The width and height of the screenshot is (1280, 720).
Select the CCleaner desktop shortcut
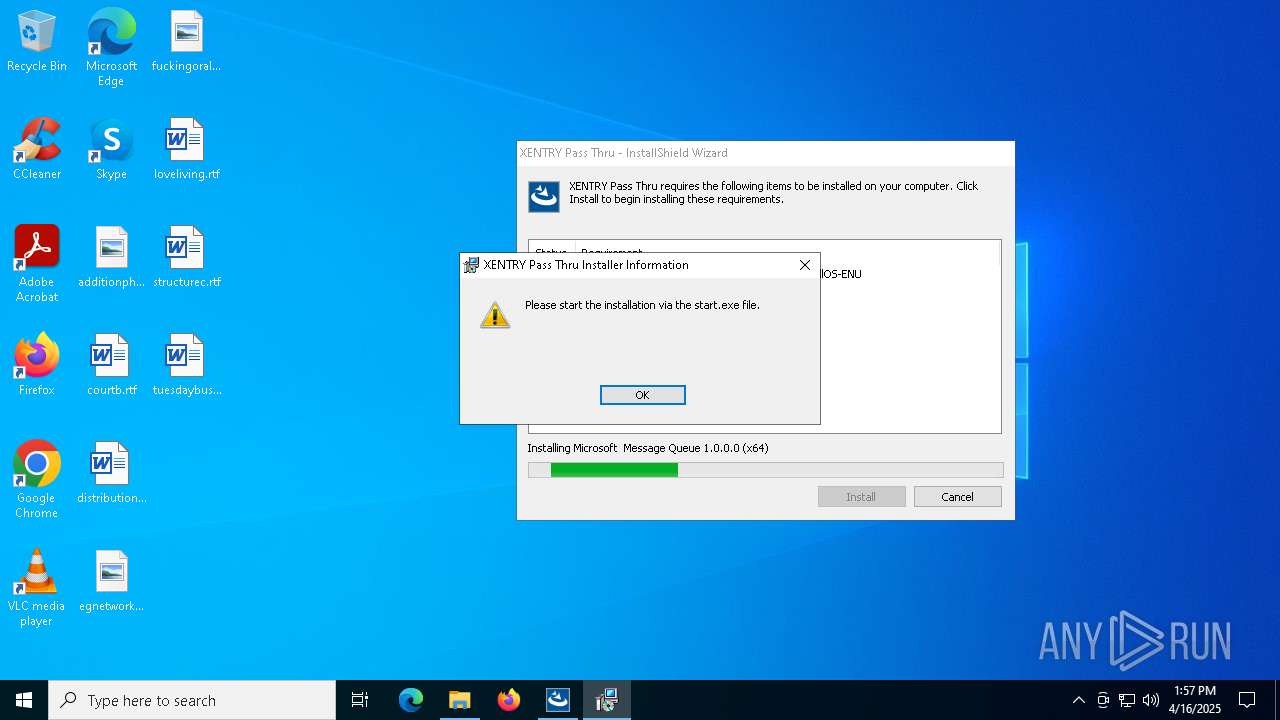pos(37,149)
